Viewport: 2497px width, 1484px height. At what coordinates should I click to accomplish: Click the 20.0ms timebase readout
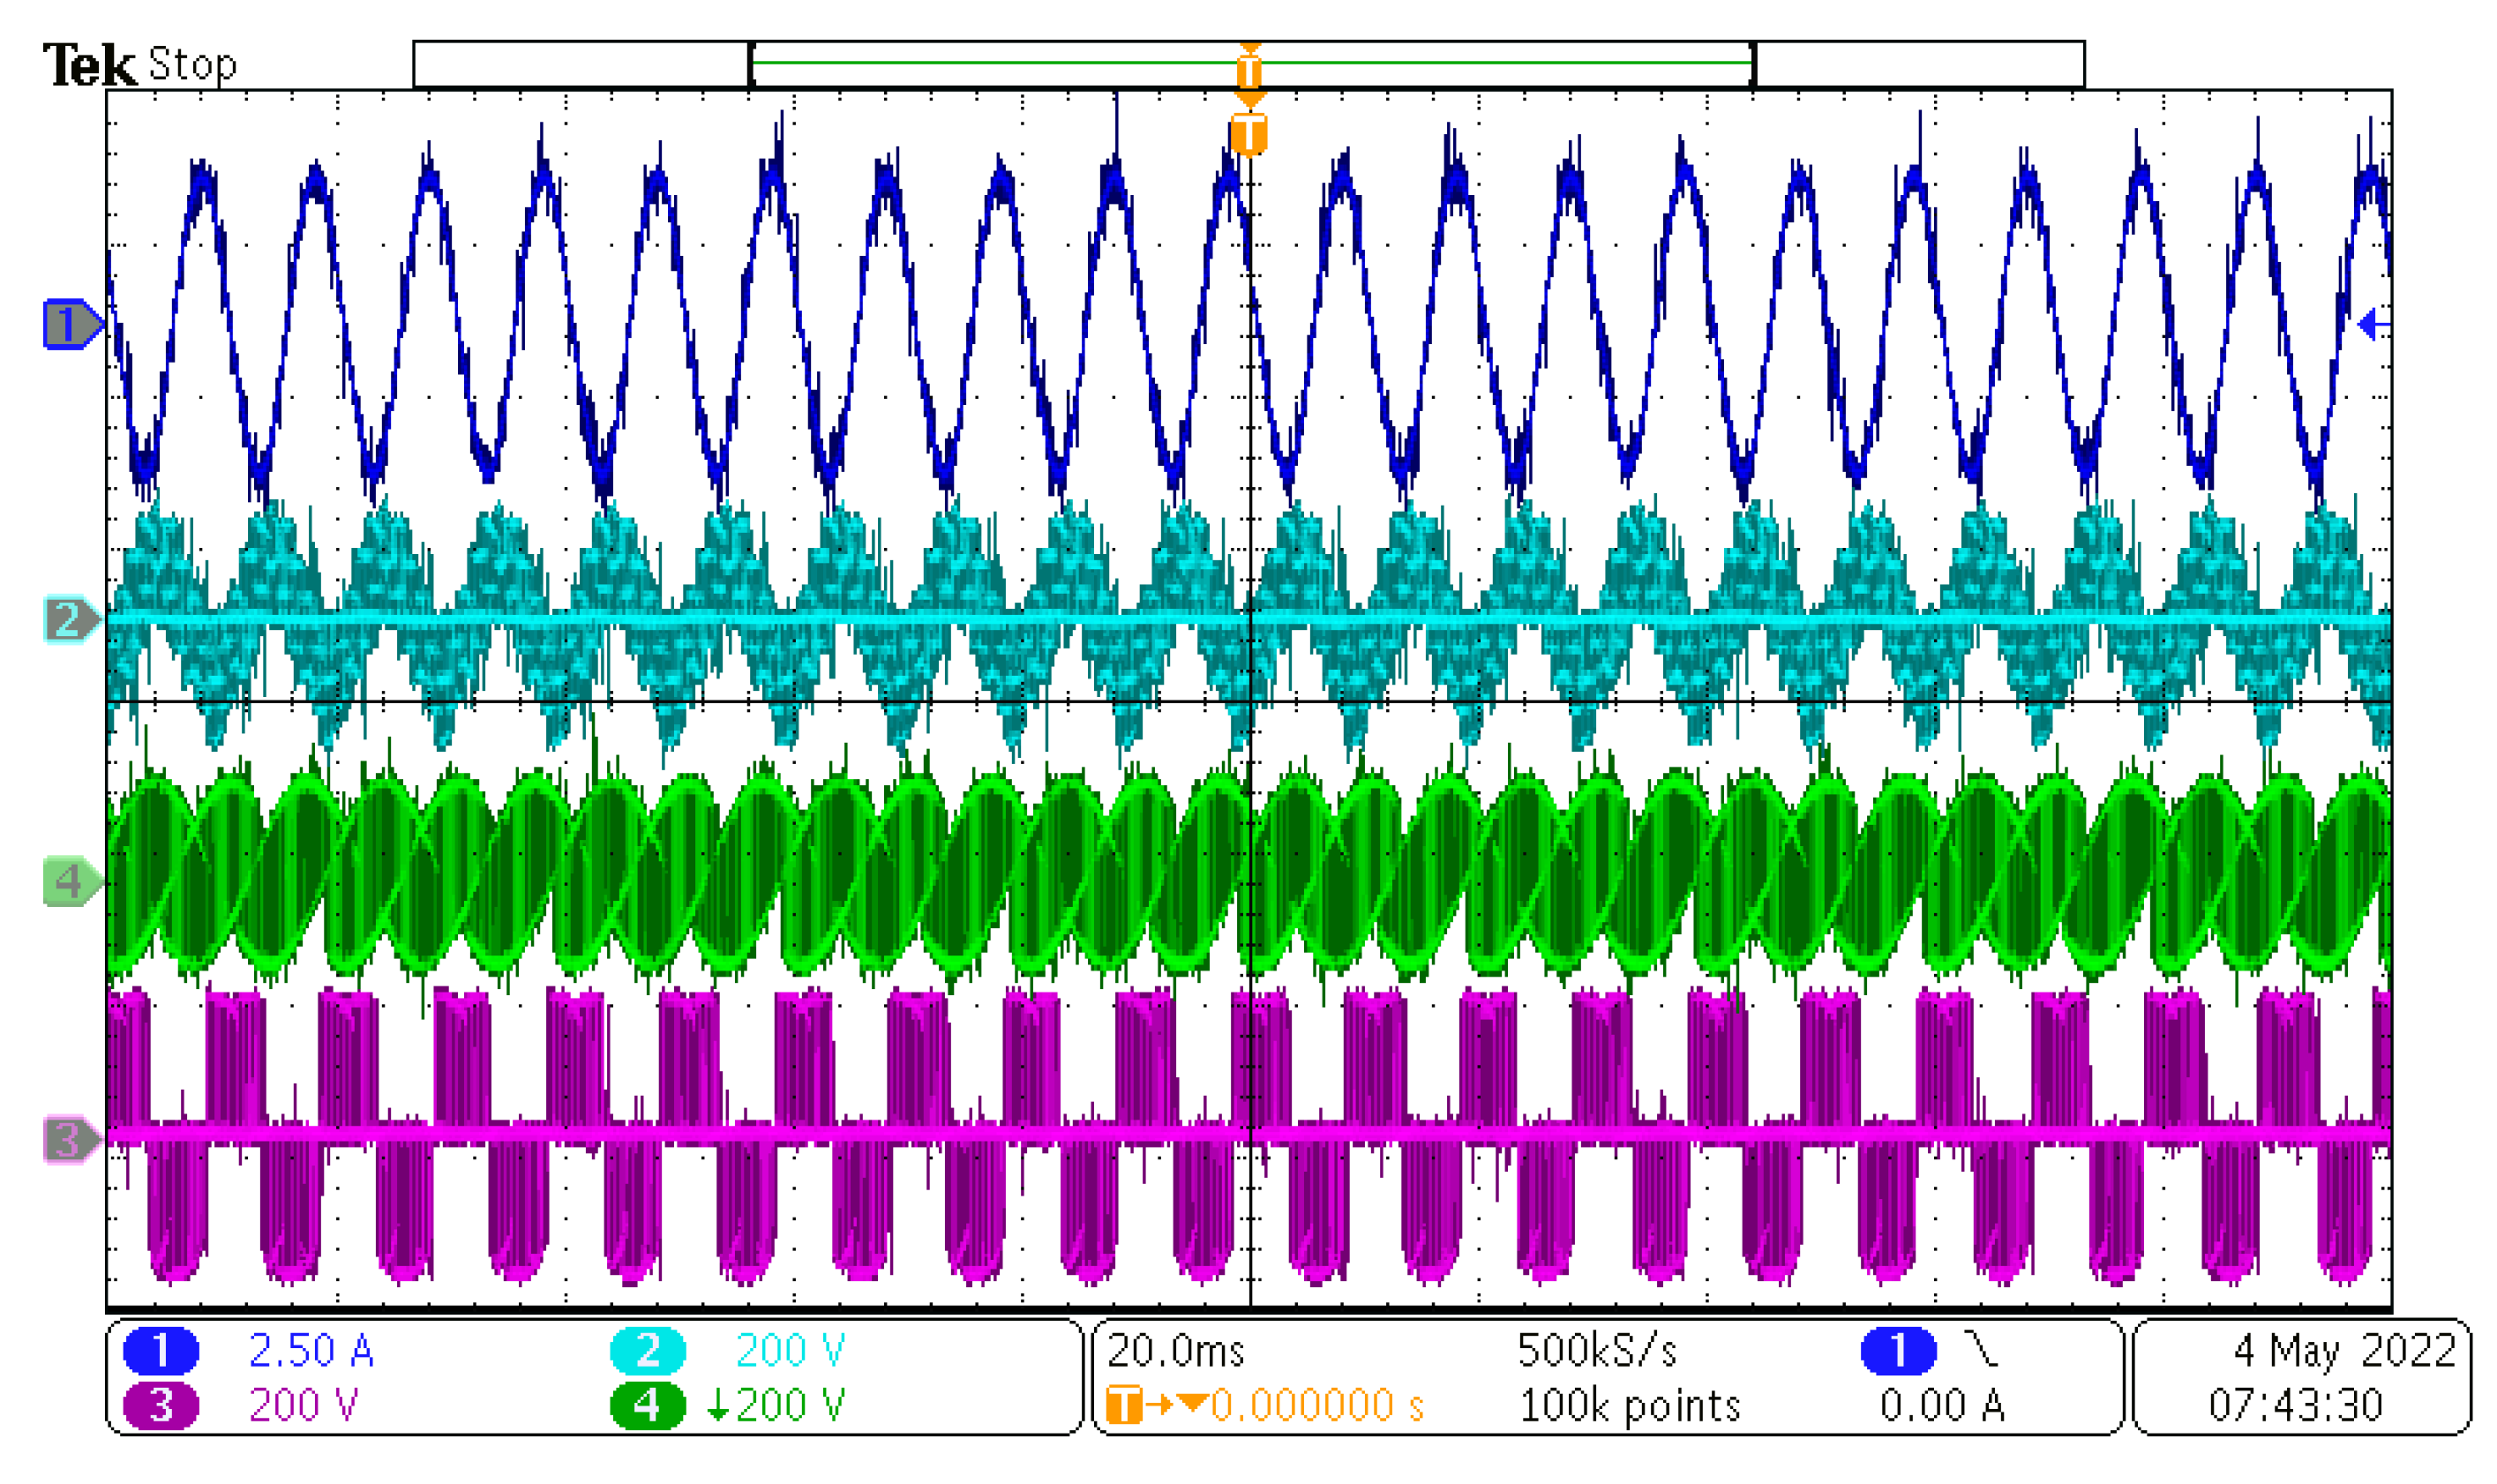click(x=1176, y=1351)
